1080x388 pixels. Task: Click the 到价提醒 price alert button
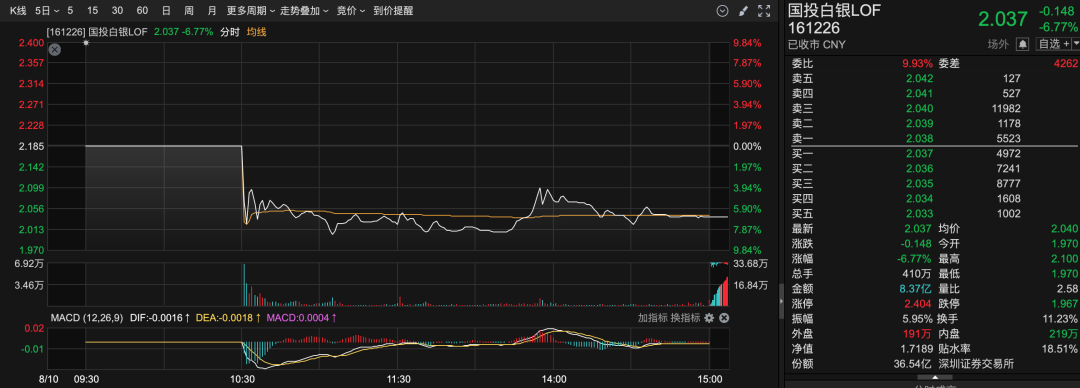393,11
